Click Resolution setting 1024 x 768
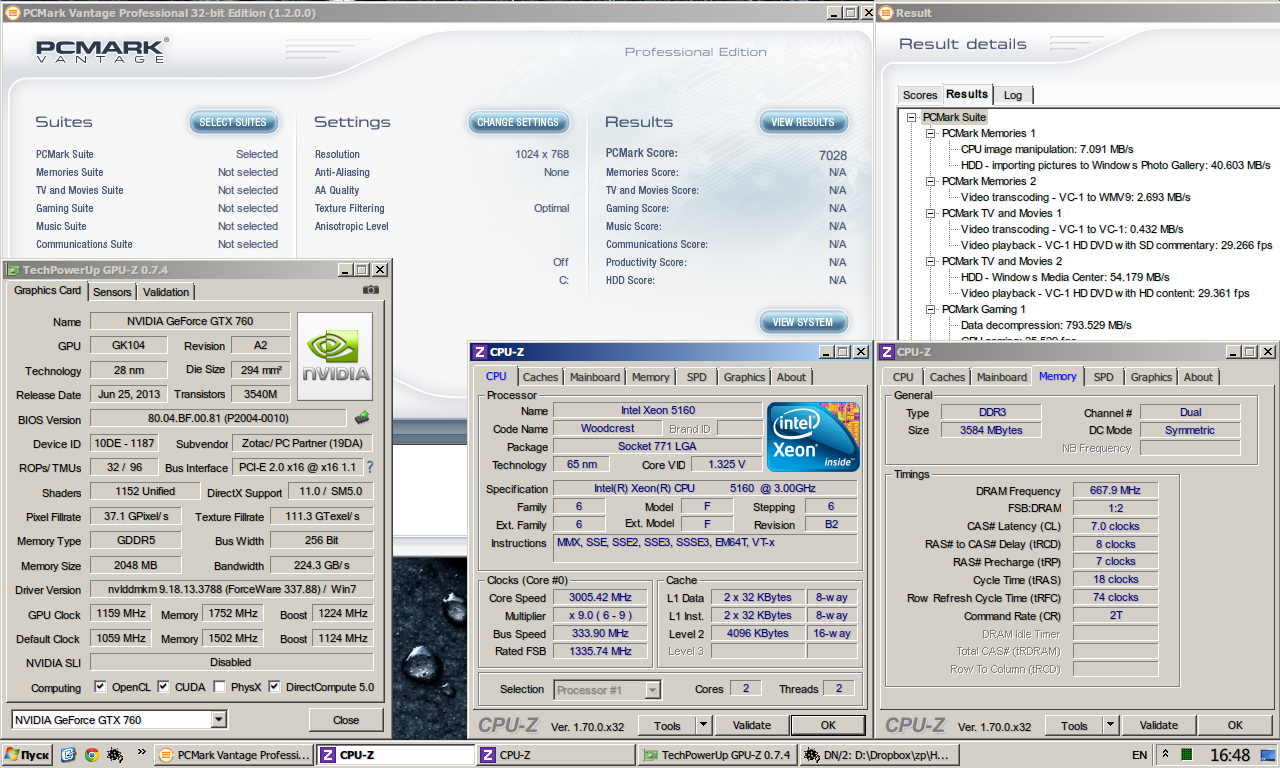1280x768 pixels. pyautogui.click(x=542, y=154)
